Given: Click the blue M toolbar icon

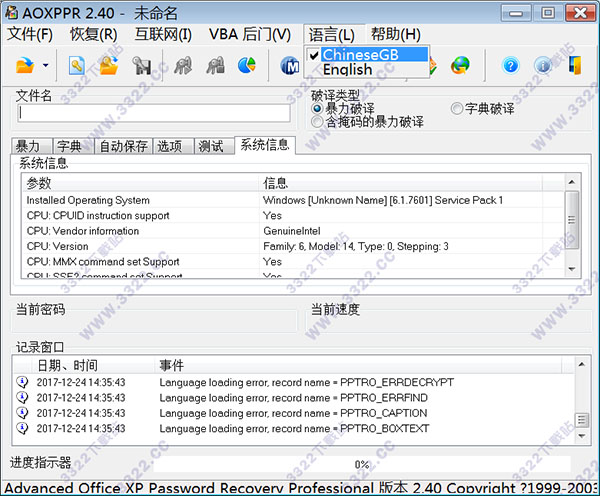Looking at the screenshot, I should point(290,66).
